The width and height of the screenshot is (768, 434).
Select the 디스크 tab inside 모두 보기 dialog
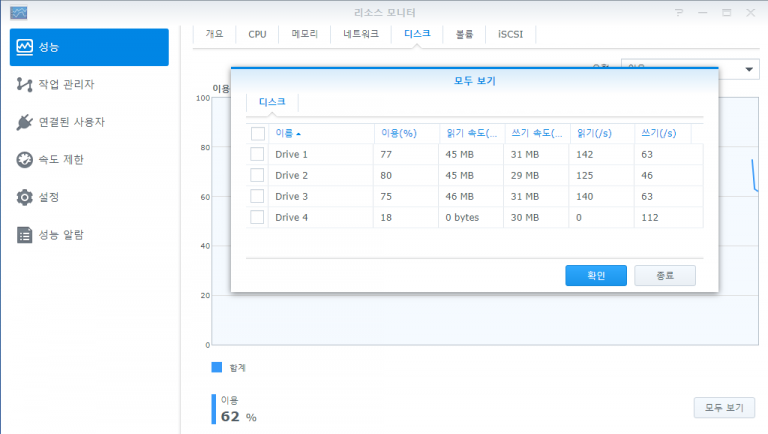click(272, 102)
